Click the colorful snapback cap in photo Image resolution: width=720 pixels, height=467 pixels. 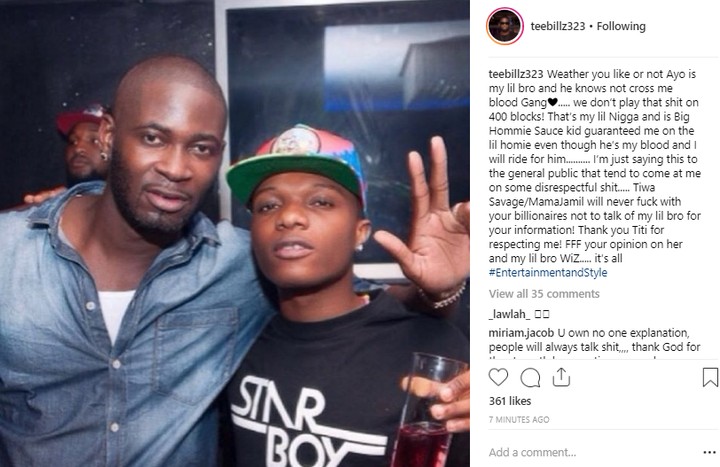pos(296,161)
